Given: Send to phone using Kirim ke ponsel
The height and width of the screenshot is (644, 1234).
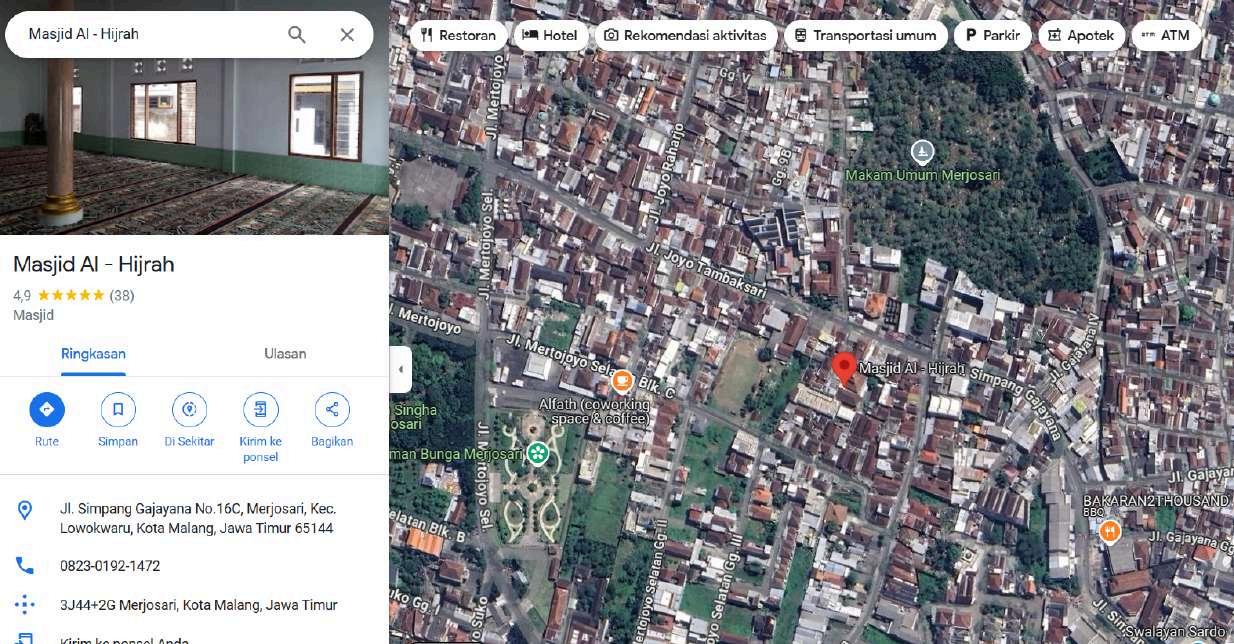Looking at the screenshot, I should (261, 409).
